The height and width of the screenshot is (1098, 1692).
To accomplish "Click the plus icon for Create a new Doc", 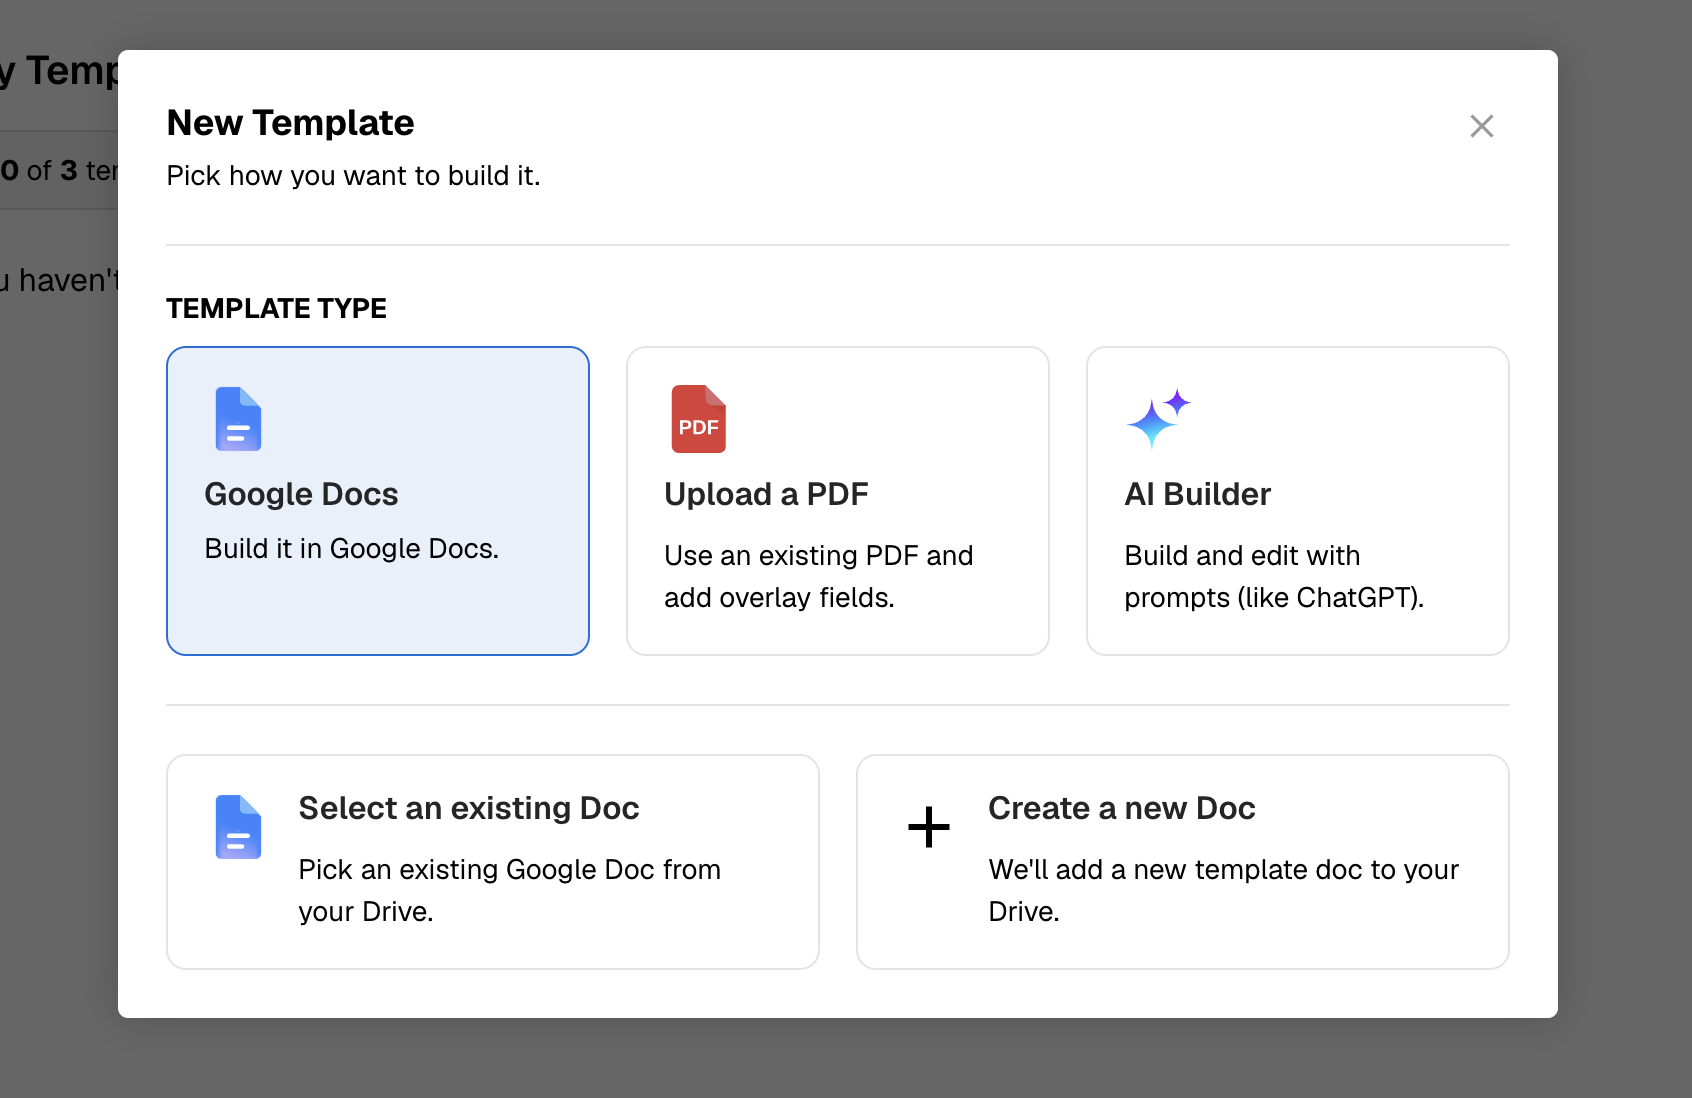I will (928, 827).
